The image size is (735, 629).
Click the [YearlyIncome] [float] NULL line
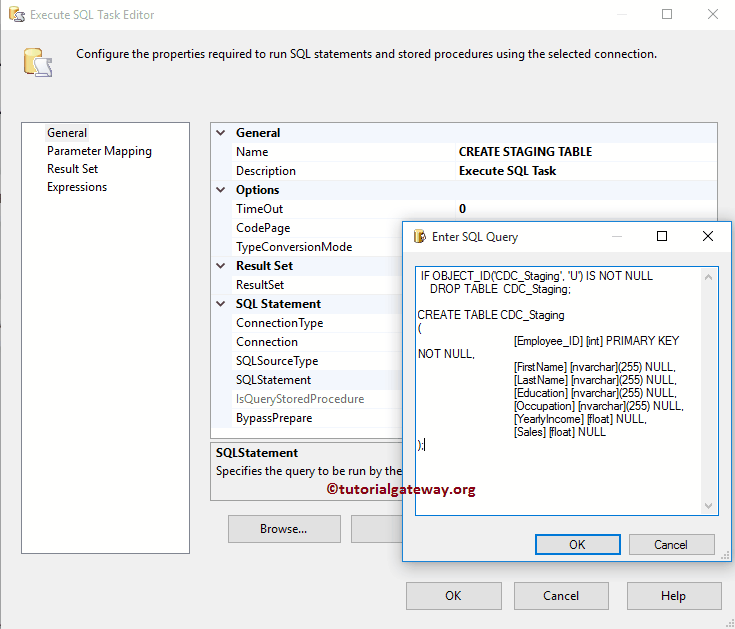[x=580, y=419]
